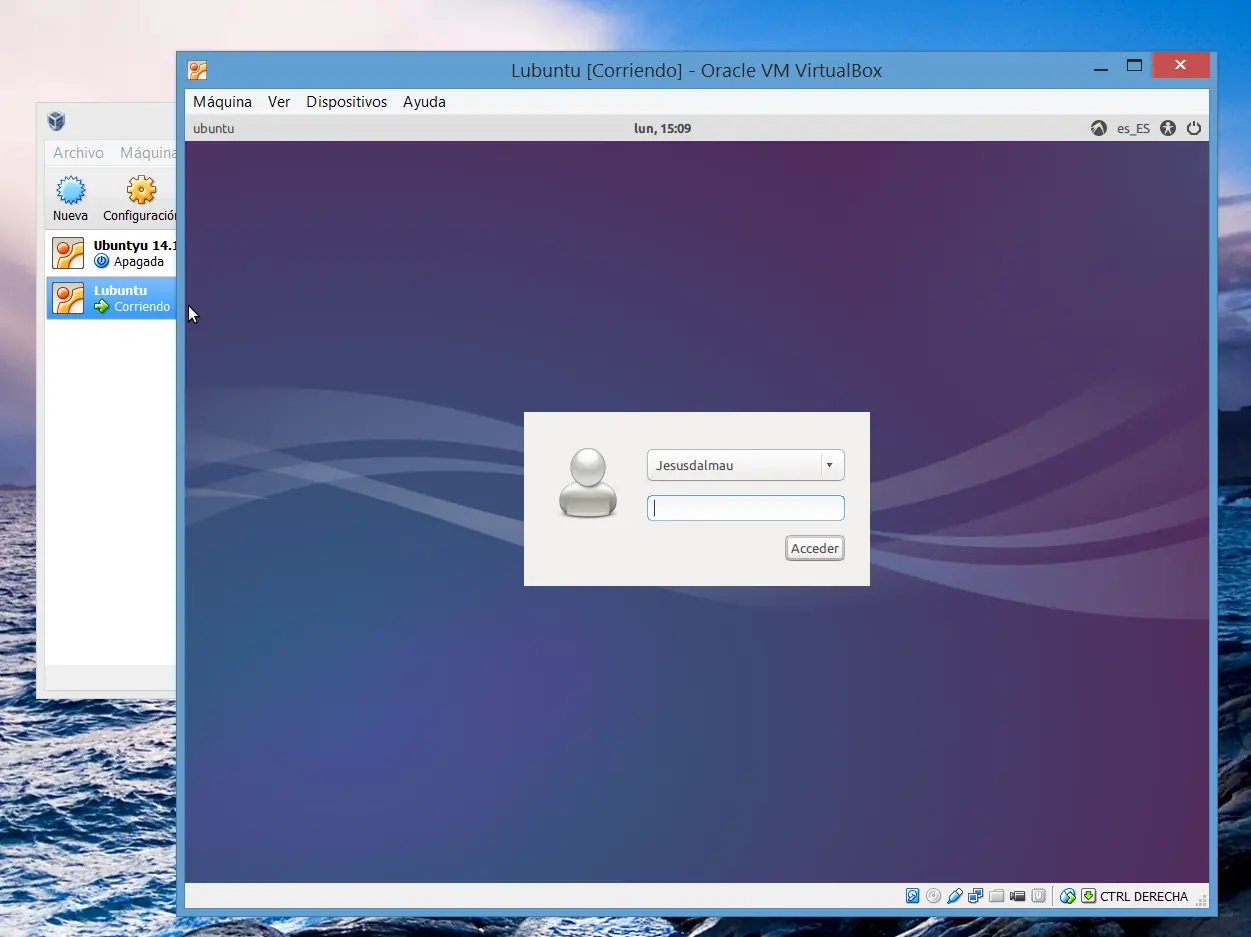Click the power icon on the login bar
1251x937 pixels.
tap(1194, 128)
